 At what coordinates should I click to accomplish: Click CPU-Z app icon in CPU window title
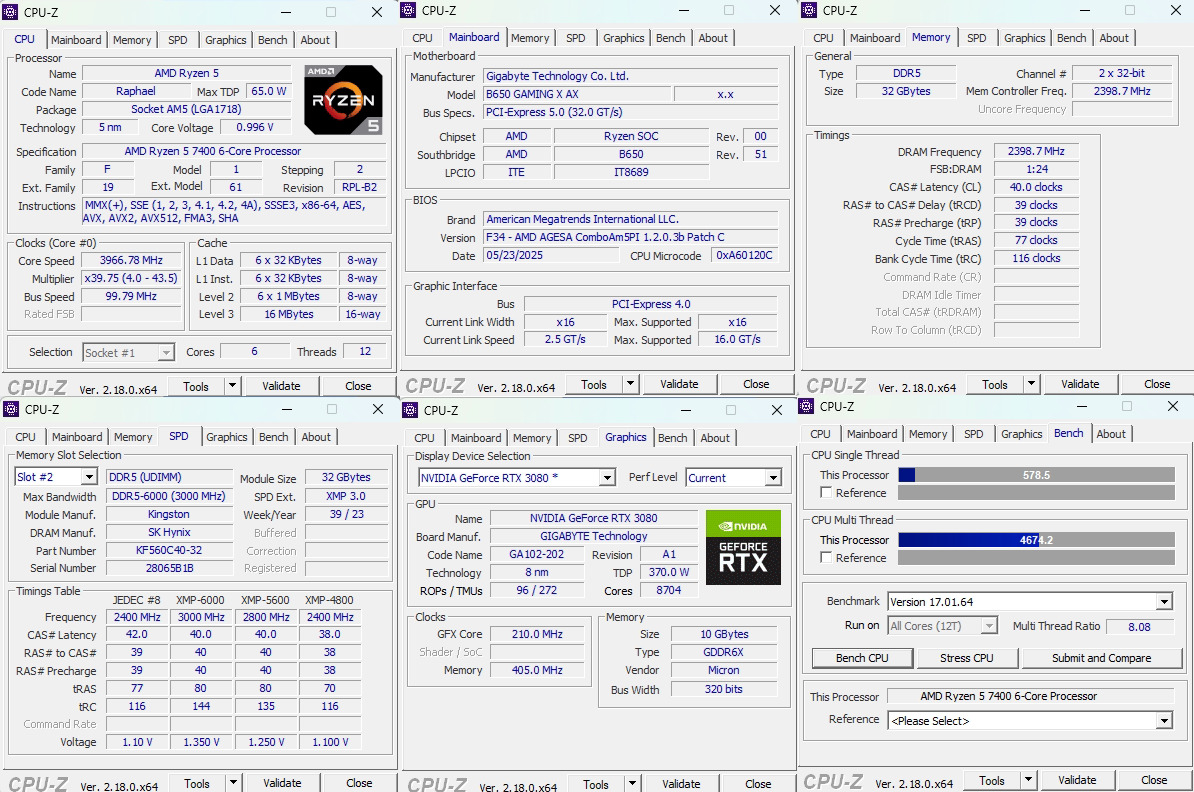11,12
